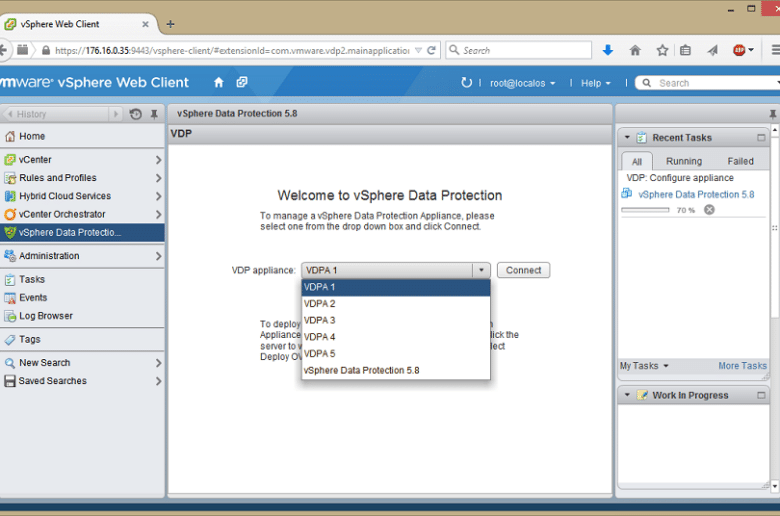The height and width of the screenshot is (516, 780).
Task: Click the browser home icon
Action: pyautogui.click(x=635, y=50)
